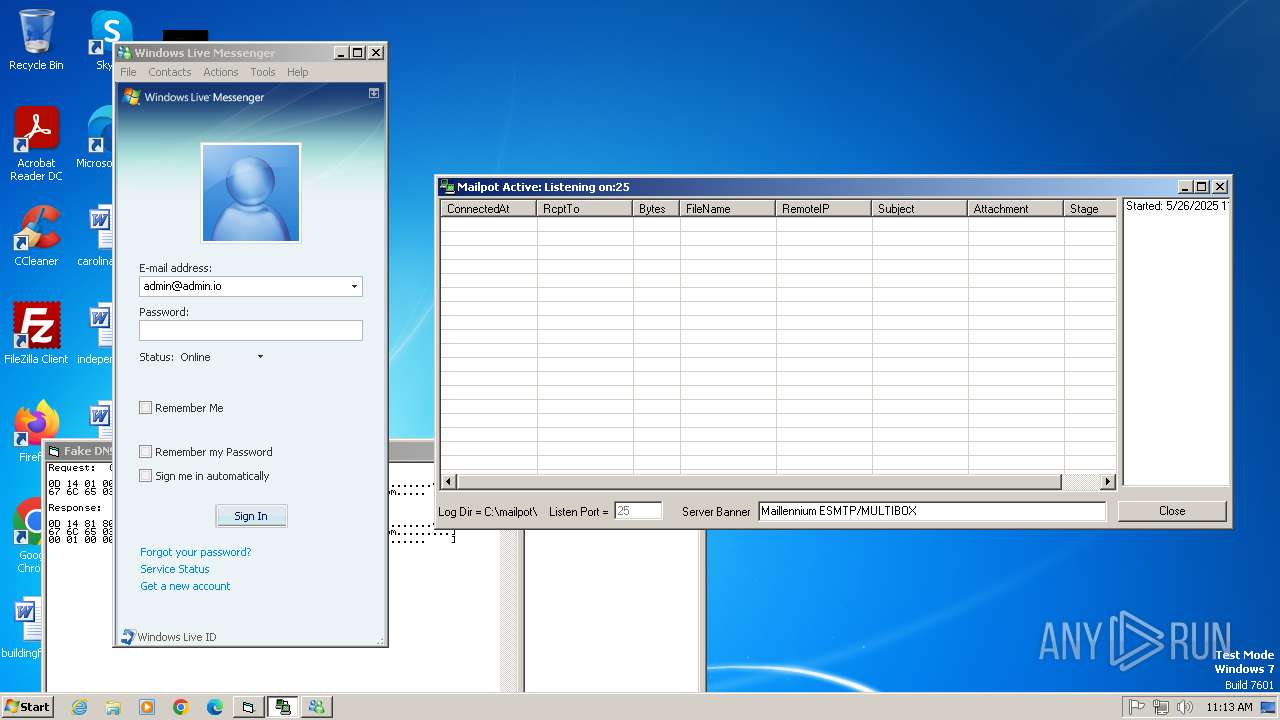Click the small expand button in Messenger header
The width and height of the screenshot is (1280, 720).
374,93
